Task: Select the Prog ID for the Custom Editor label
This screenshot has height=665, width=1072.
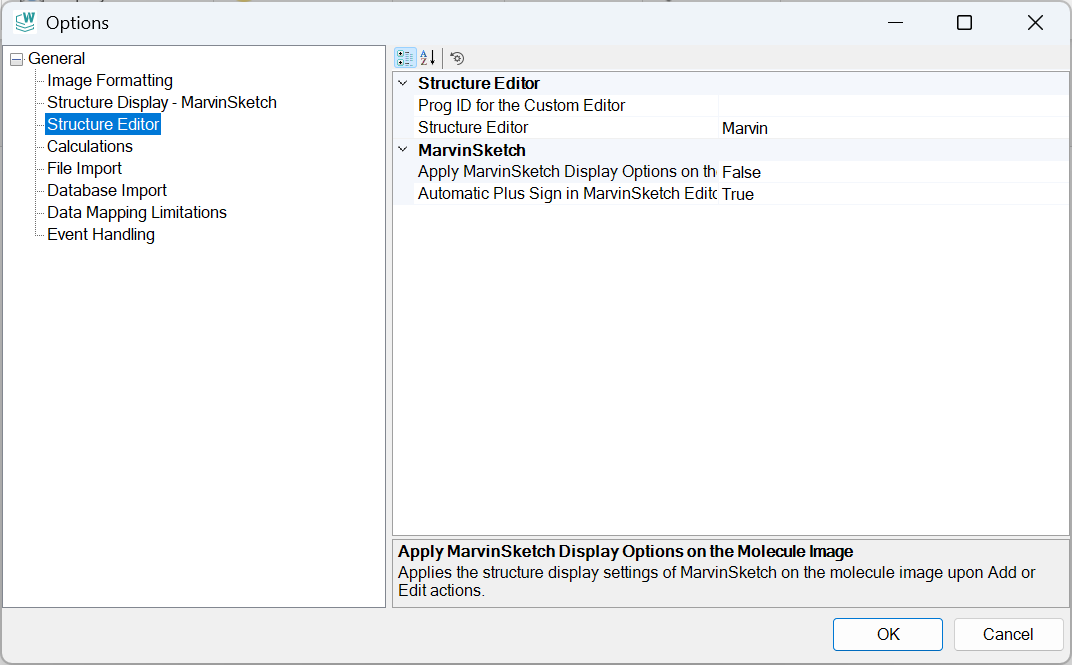Action: [x=522, y=106]
